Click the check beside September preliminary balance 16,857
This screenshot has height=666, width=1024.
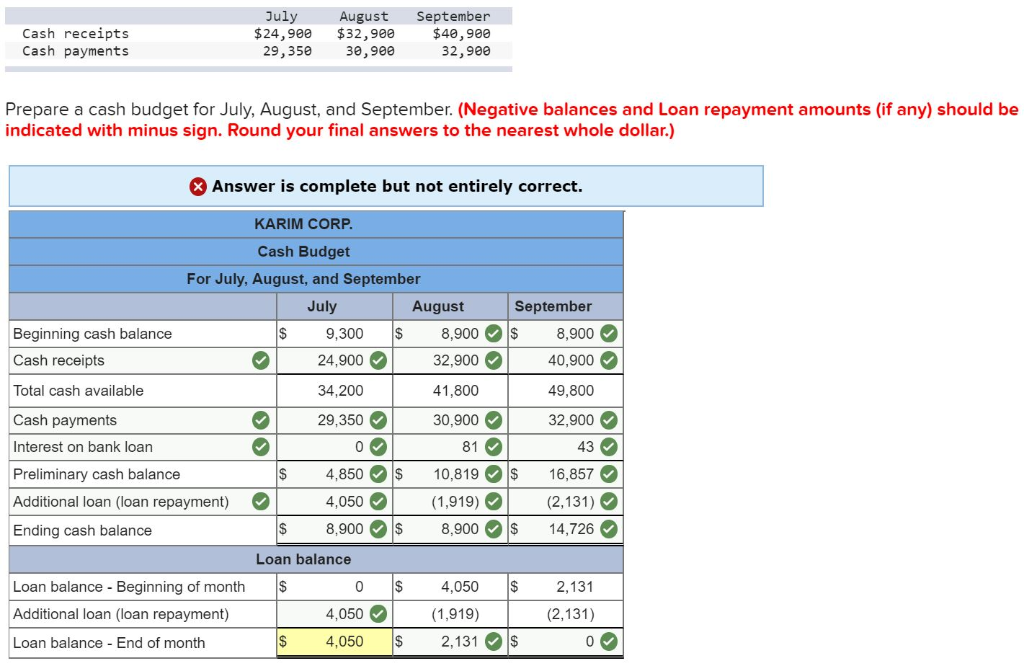(x=609, y=474)
